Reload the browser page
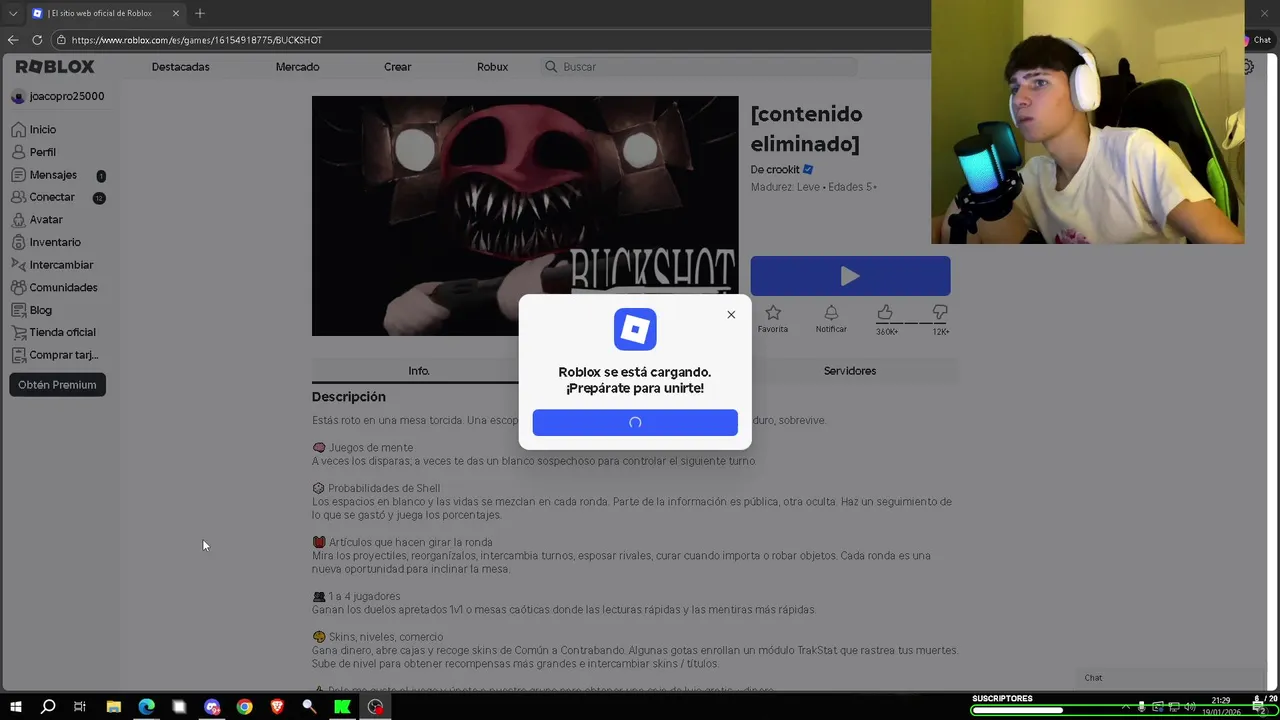This screenshot has width=1280, height=720. click(37, 40)
